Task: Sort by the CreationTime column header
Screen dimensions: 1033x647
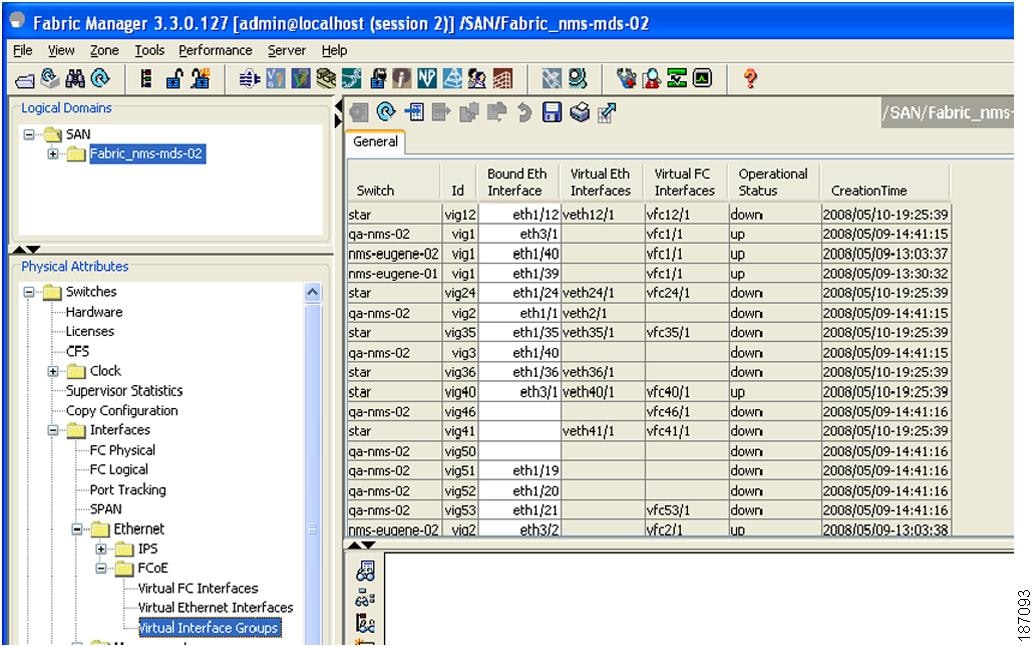Action: tap(885, 183)
